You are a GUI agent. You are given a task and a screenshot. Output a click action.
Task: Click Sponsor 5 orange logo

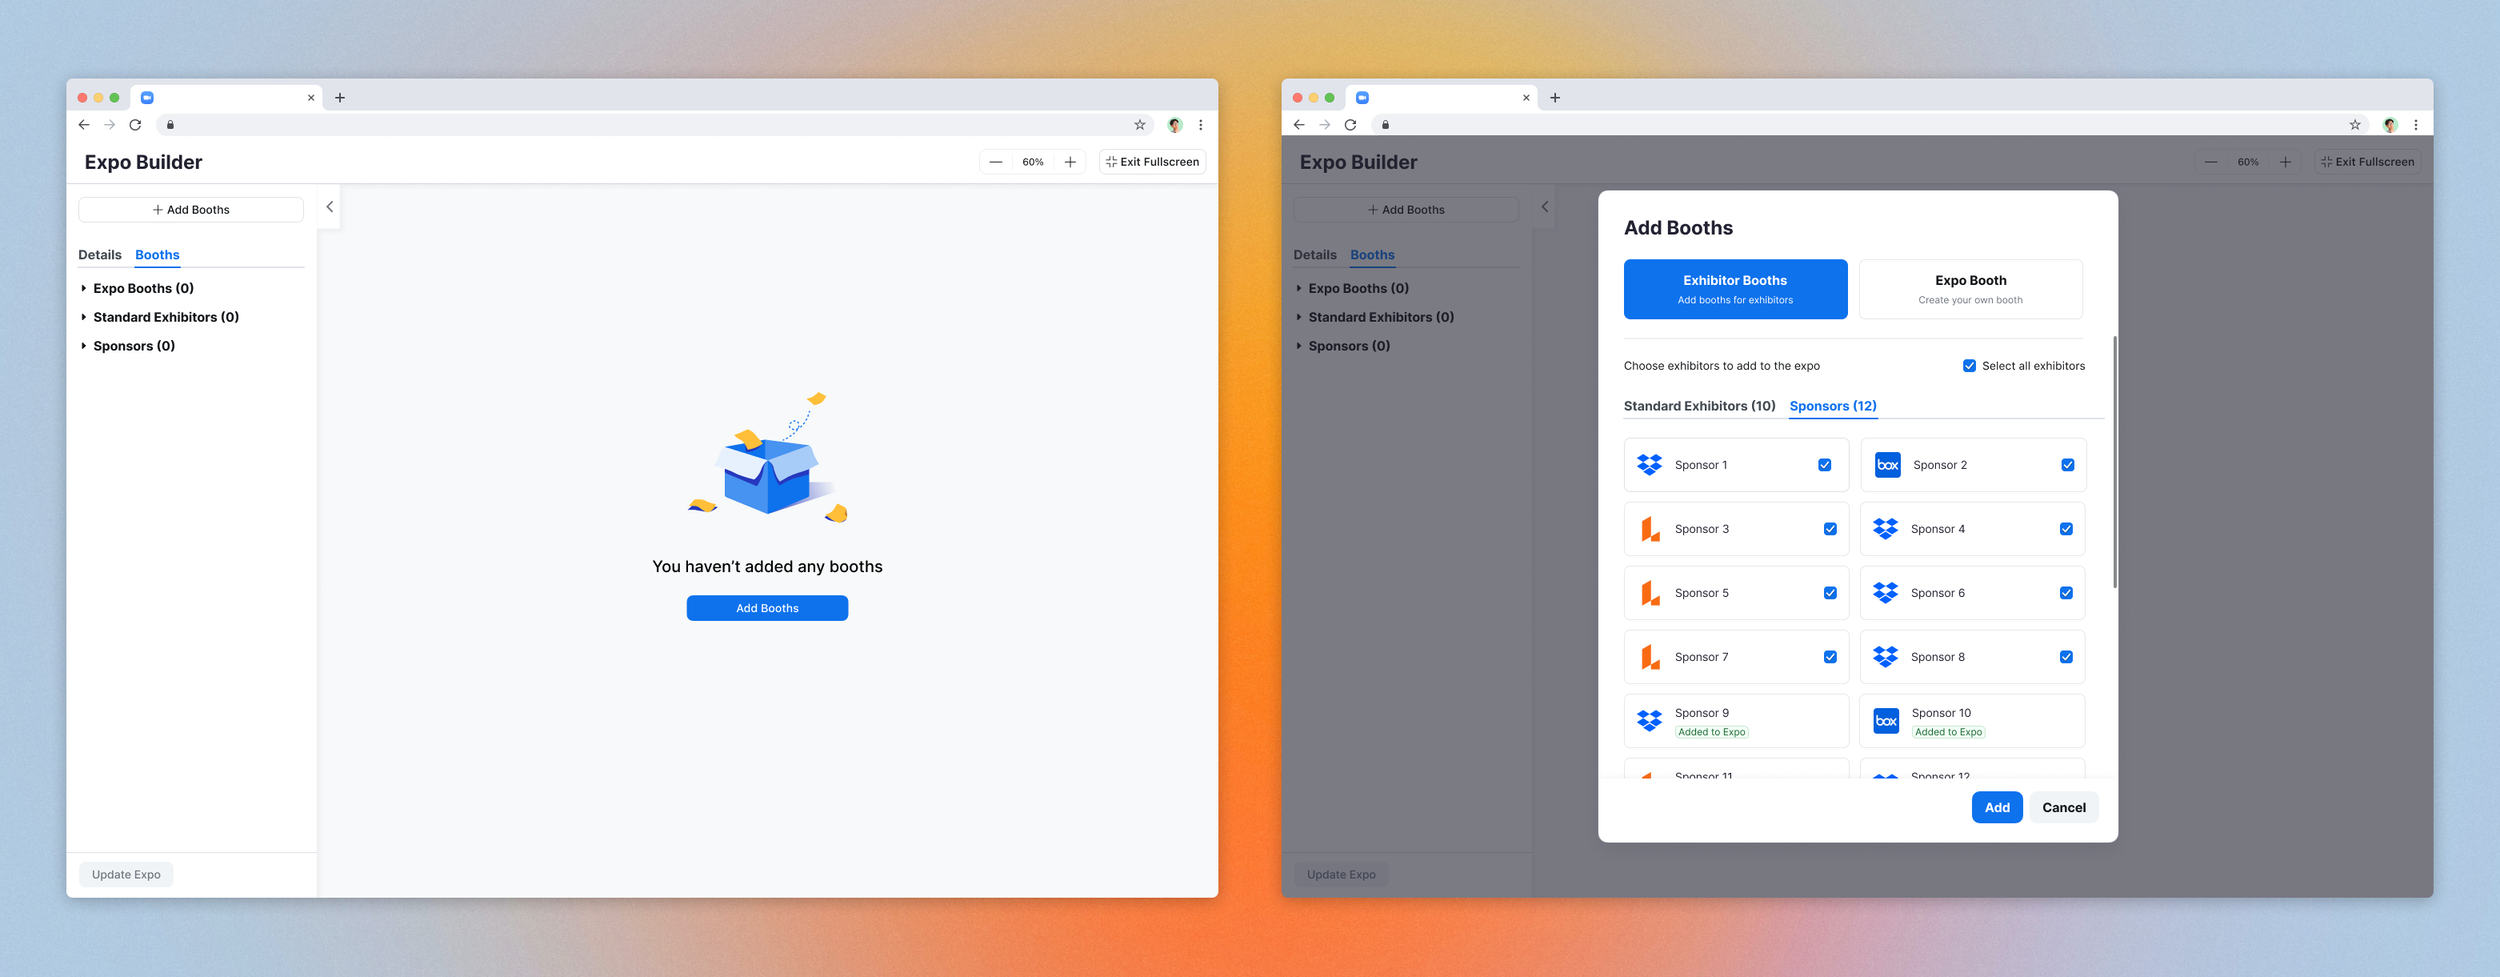[x=1650, y=593]
